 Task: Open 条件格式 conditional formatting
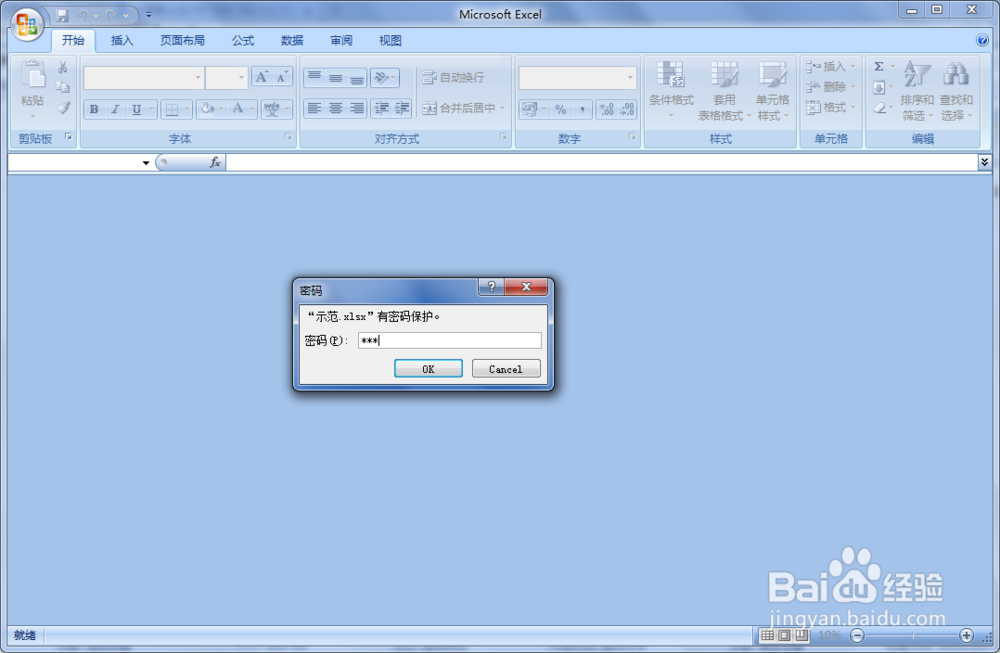point(671,91)
